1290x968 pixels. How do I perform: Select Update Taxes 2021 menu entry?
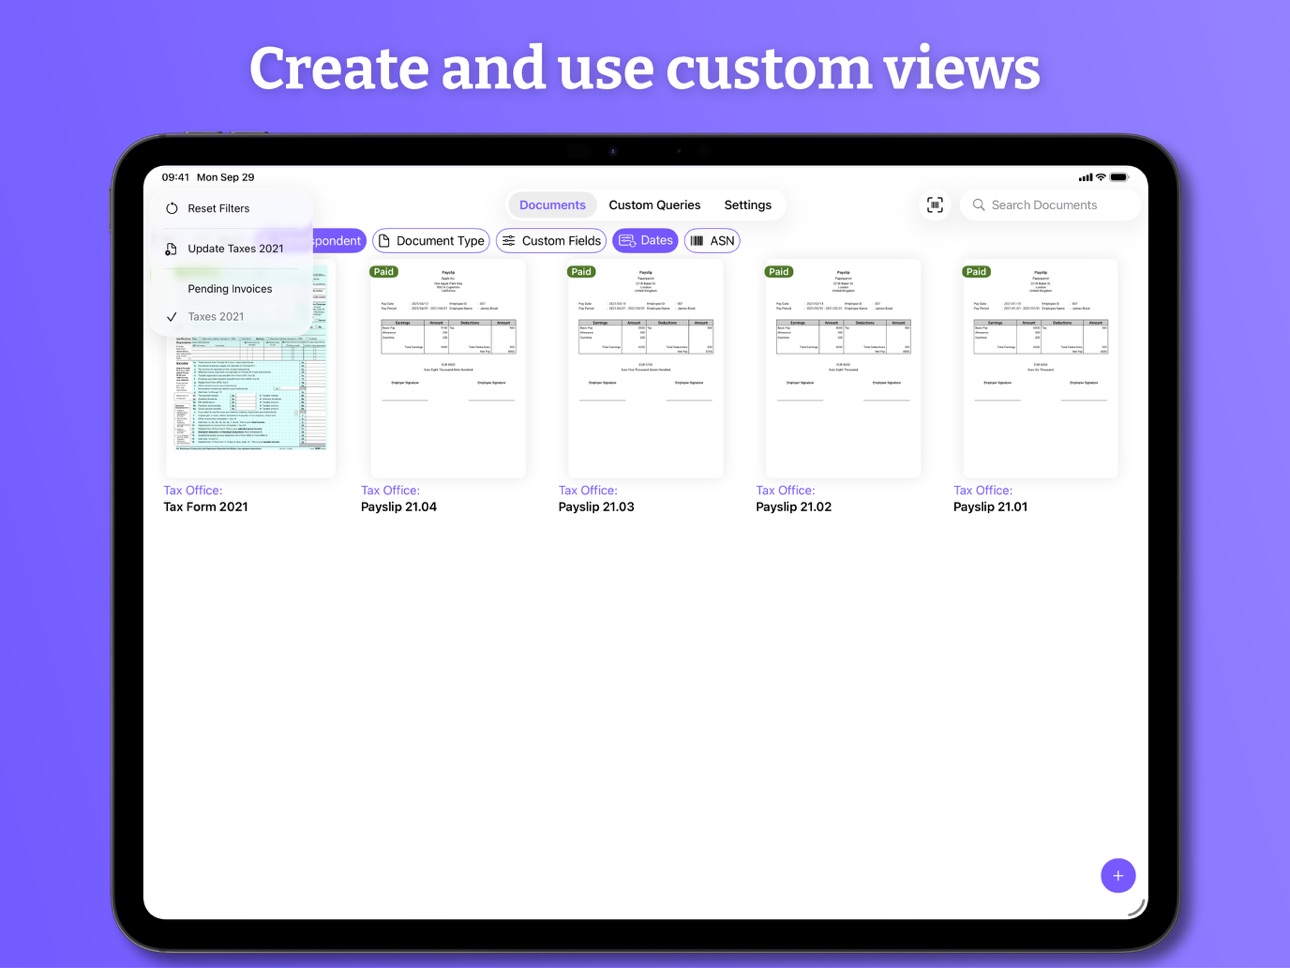point(232,248)
